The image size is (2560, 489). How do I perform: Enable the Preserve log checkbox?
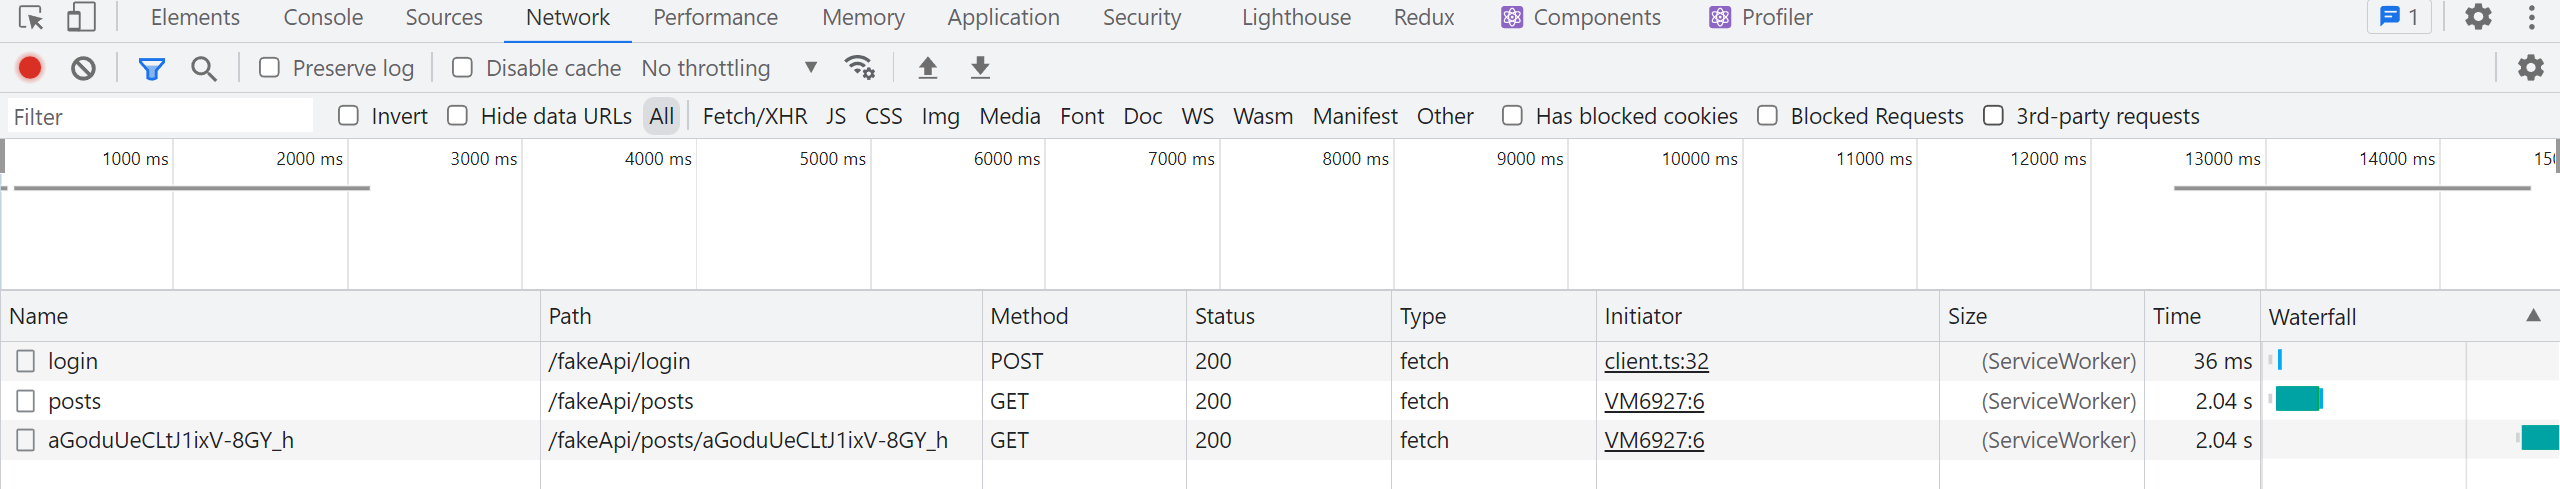click(269, 68)
